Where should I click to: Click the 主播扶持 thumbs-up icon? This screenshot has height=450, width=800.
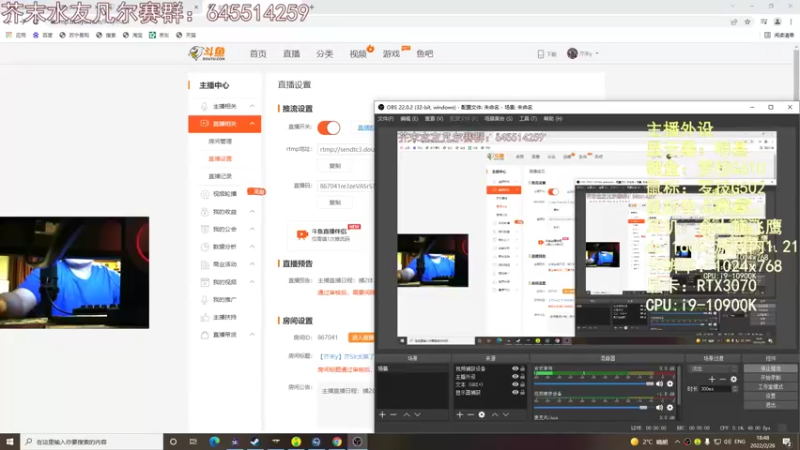tap(205, 317)
